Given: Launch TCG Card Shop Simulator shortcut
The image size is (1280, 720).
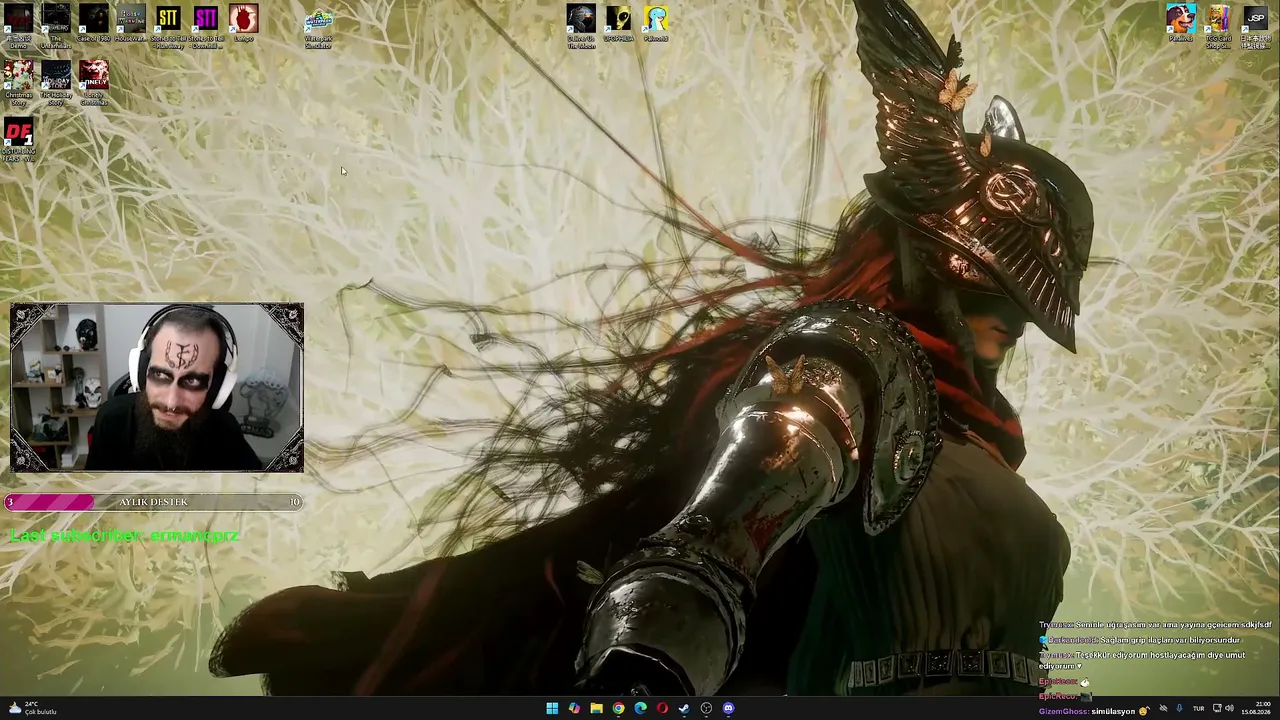Looking at the screenshot, I should pos(1218,26).
